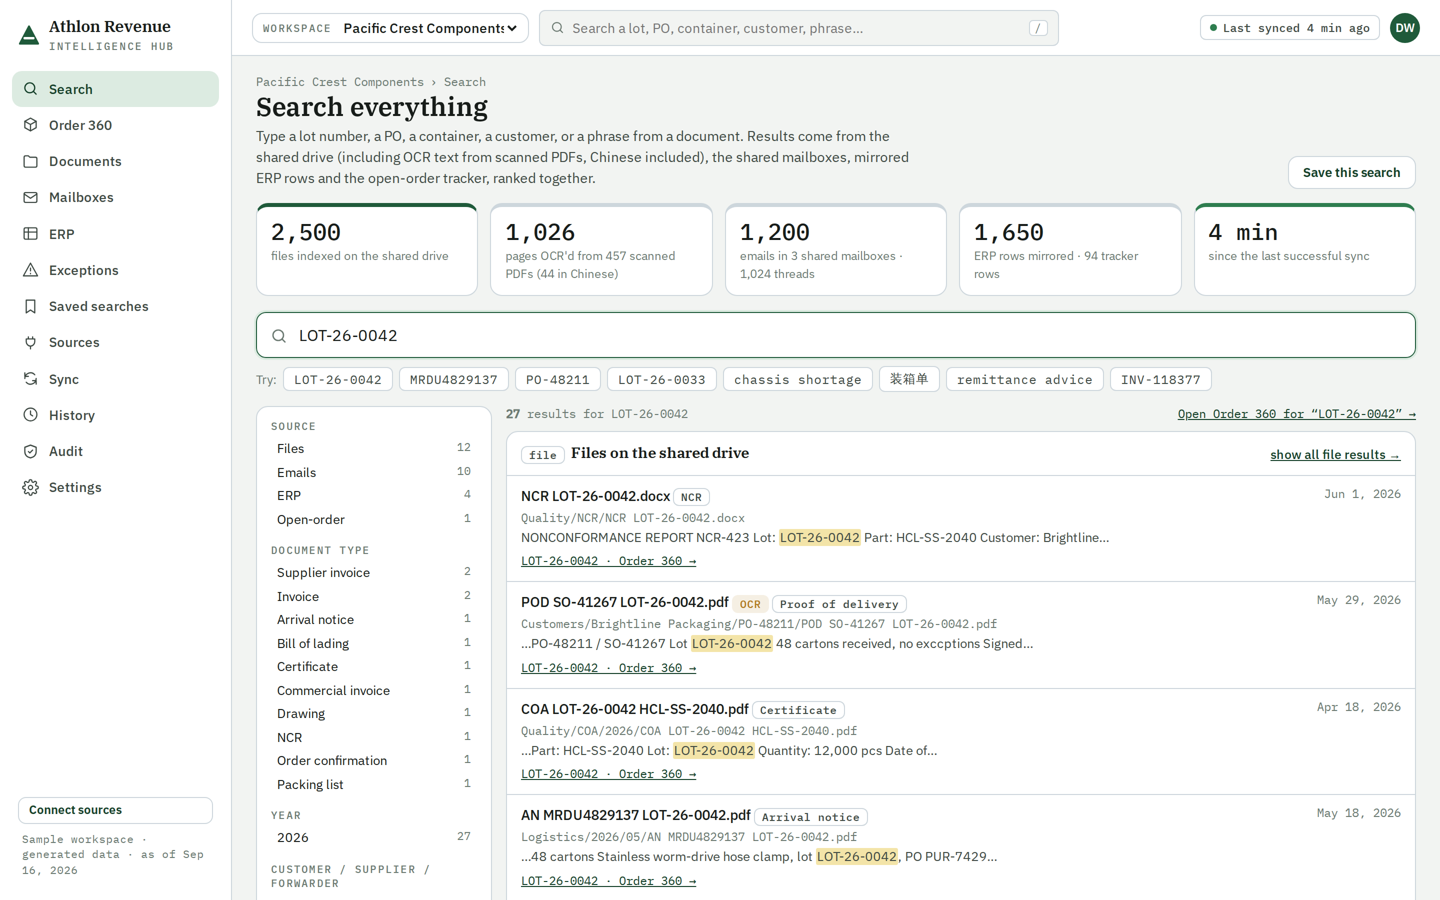This screenshot has height=900, width=1440.
Task: Focus the top global search field
Action: tap(798, 28)
